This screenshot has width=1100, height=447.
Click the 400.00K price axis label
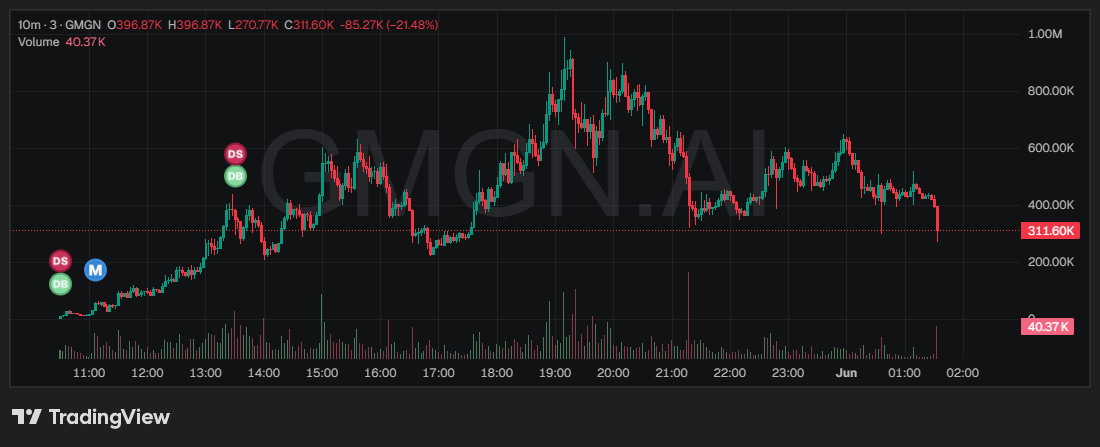tap(1051, 204)
